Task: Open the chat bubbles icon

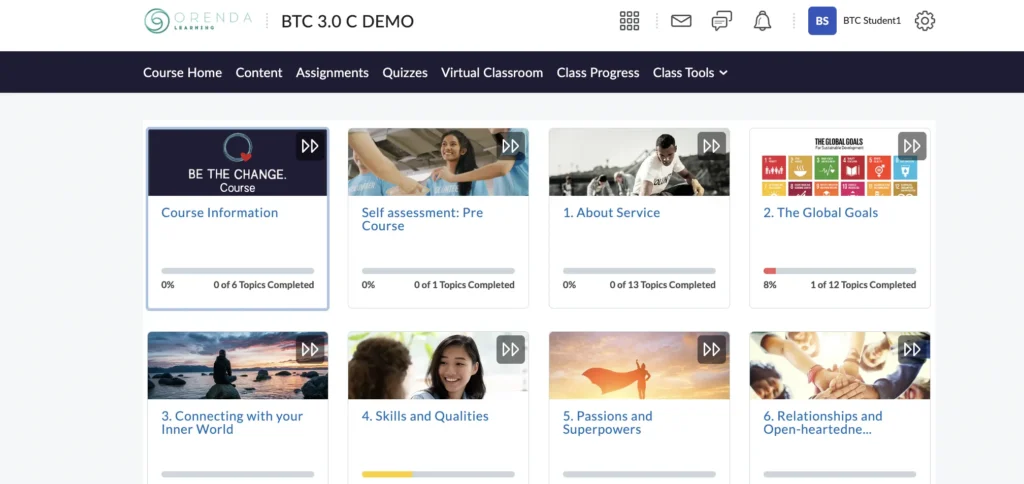Action: (721, 21)
